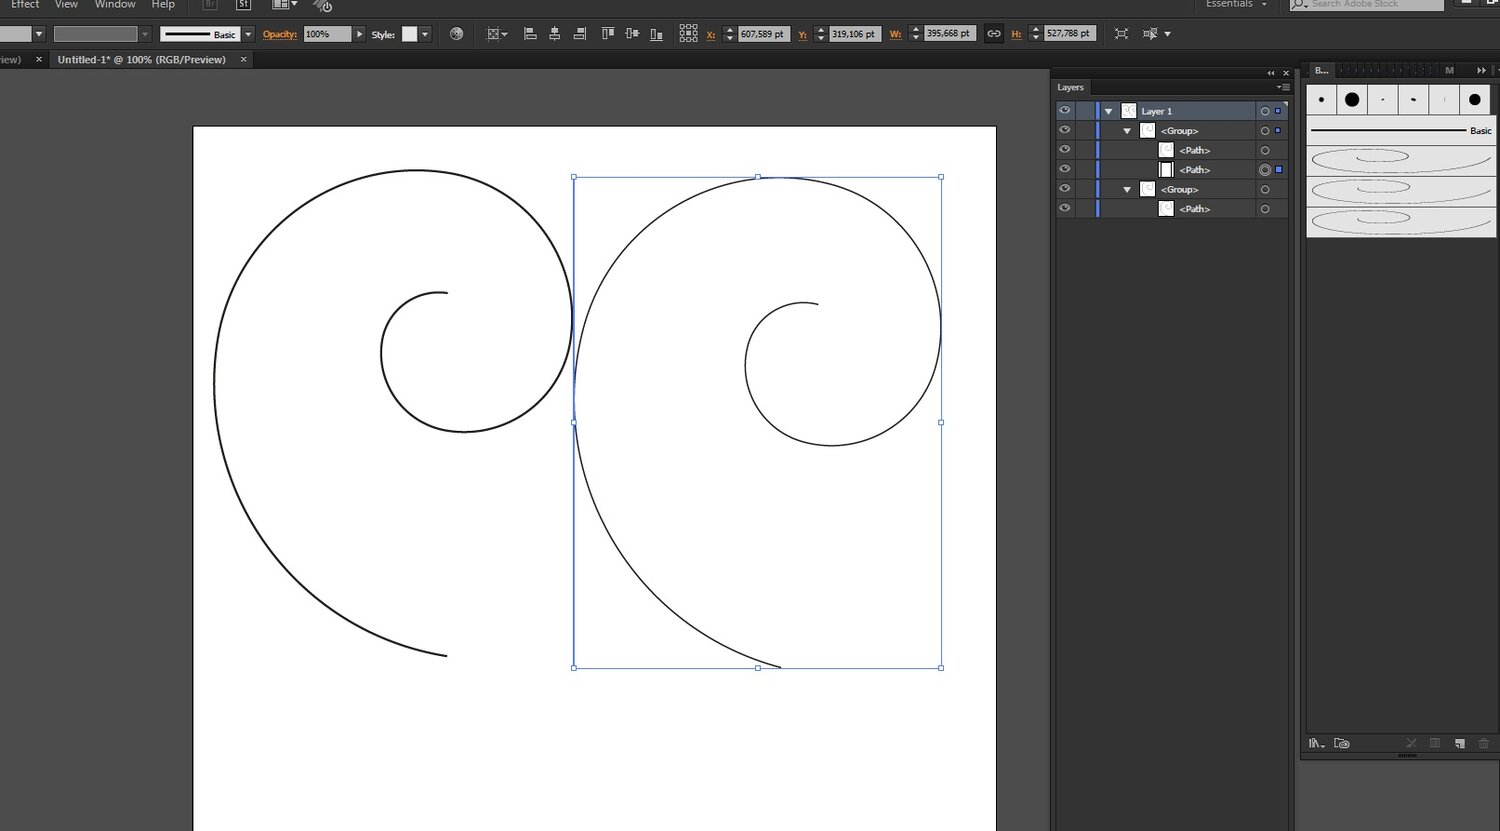Toggle Constrain Width and Height link
Viewport: 1500px width, 831px height.
pos(993,34)
